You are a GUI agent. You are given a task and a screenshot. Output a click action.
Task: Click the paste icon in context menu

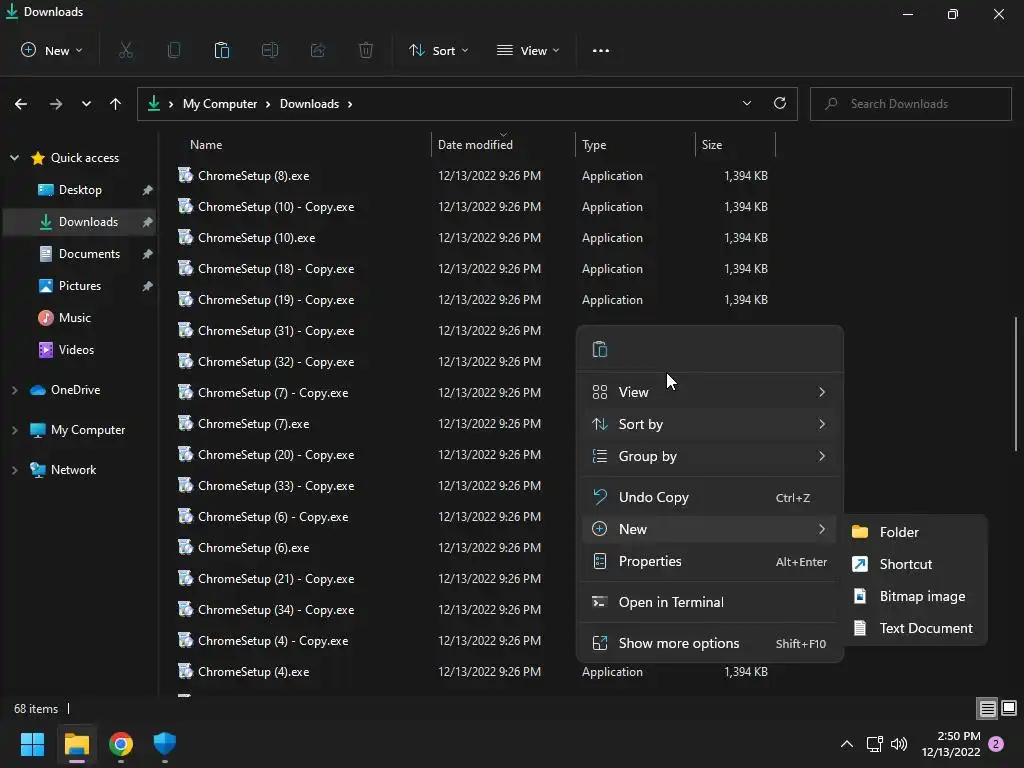tap(600, 349)
